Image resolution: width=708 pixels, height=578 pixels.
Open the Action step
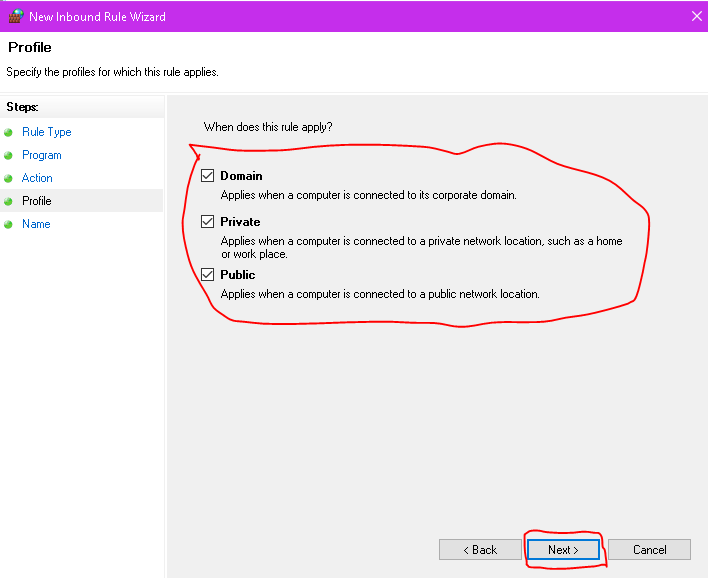click(x=37, y=178)
